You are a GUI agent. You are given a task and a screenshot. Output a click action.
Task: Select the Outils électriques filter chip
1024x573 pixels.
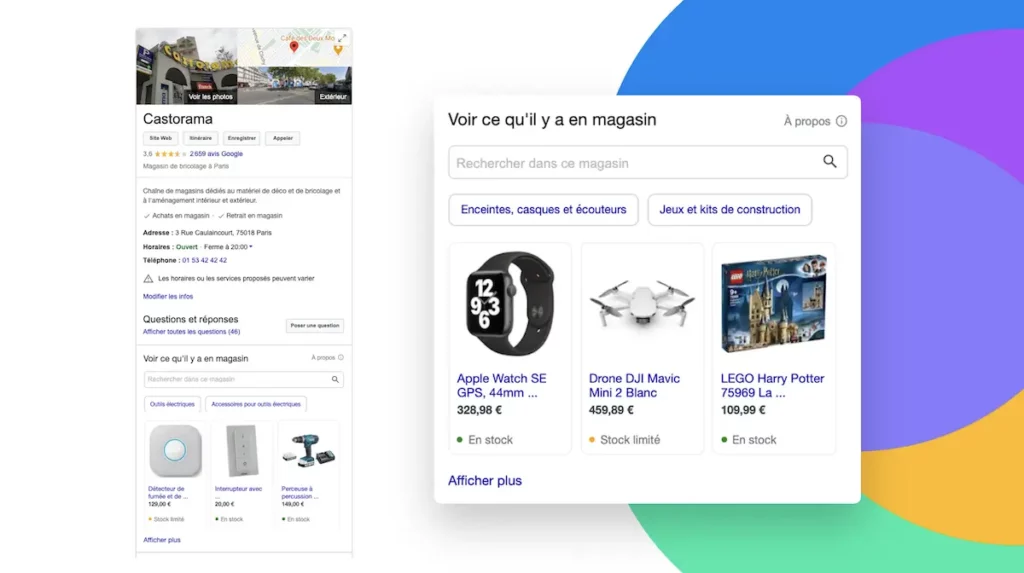pyautogui.click(x=172, y=404)
